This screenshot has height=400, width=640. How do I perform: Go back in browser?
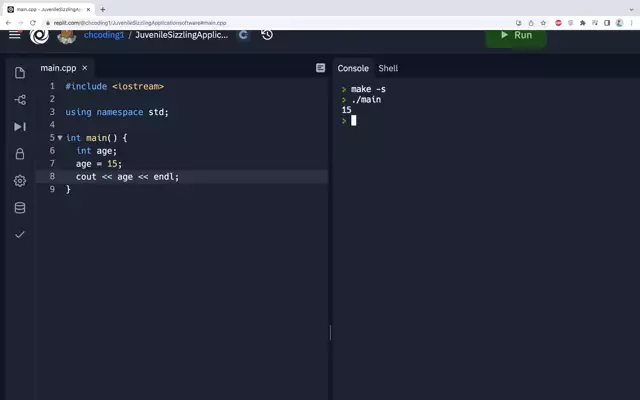coord(9,23)
